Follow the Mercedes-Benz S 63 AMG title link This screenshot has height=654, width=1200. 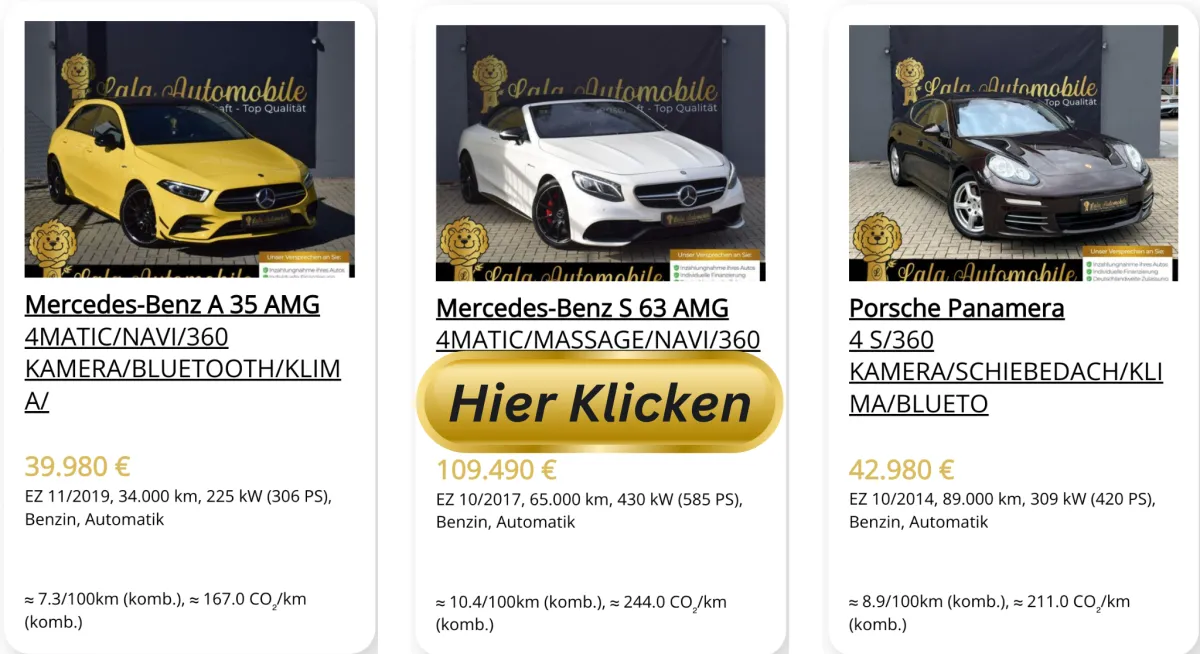click(x=582, y=308)
